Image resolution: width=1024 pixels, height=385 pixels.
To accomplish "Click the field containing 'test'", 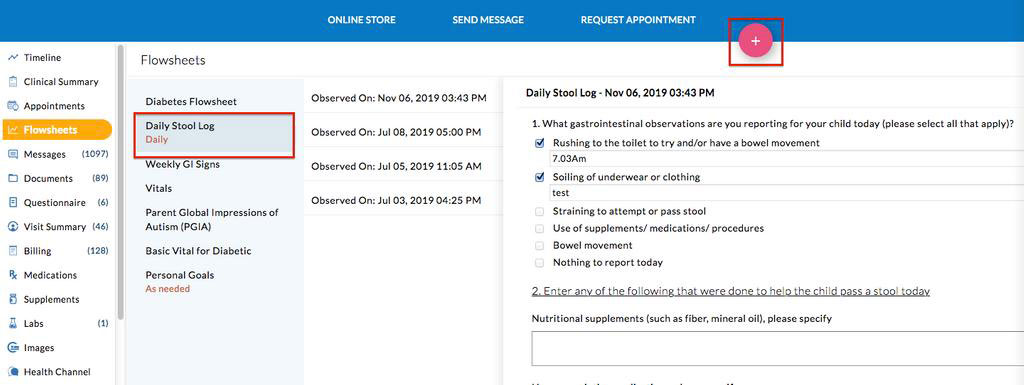I will pos(787,193).
